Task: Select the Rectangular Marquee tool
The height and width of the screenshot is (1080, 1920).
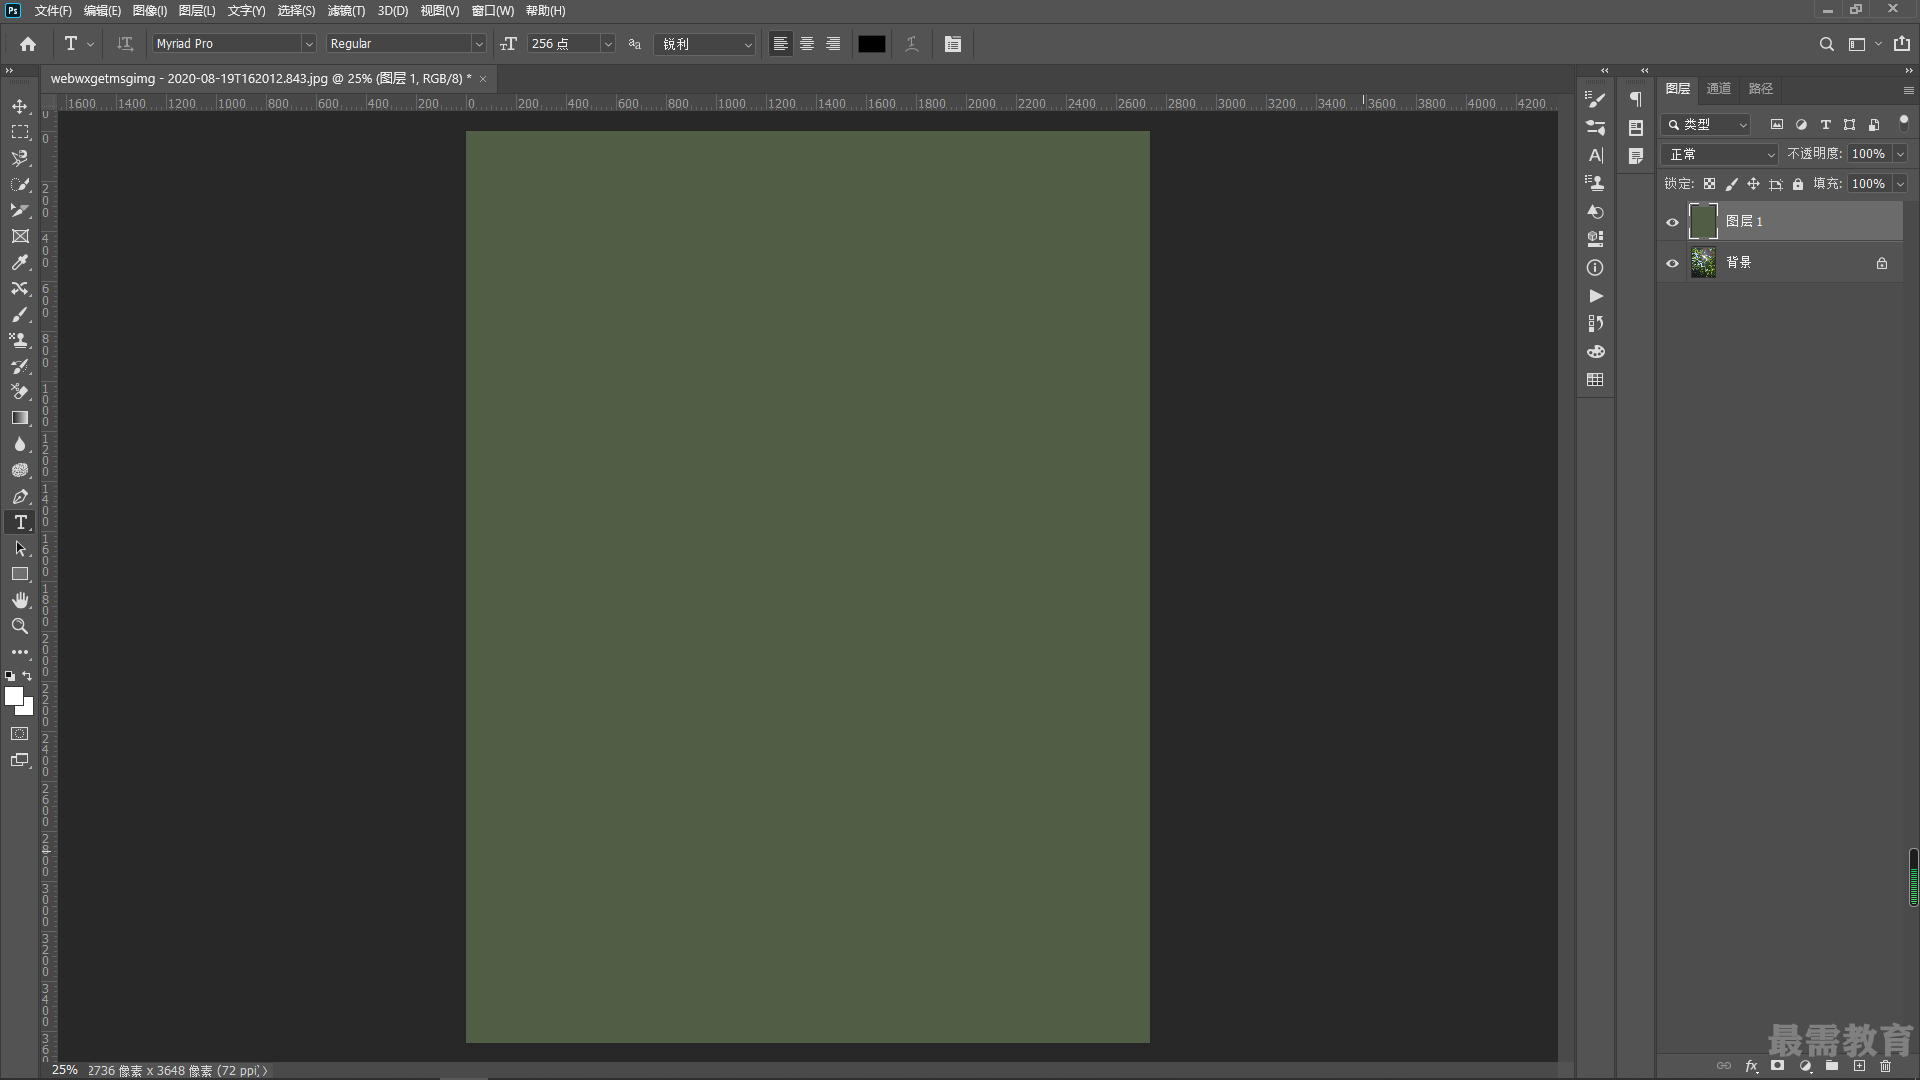Action: tap(20, 132)
